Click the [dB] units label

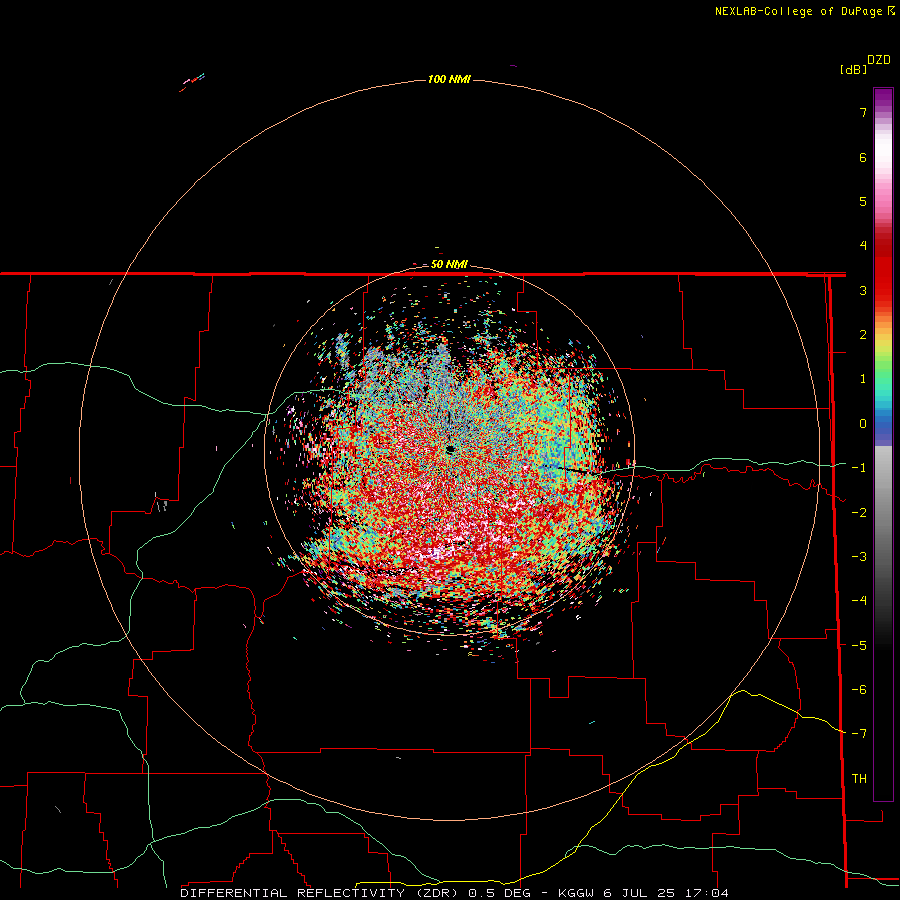click(854, 70)
